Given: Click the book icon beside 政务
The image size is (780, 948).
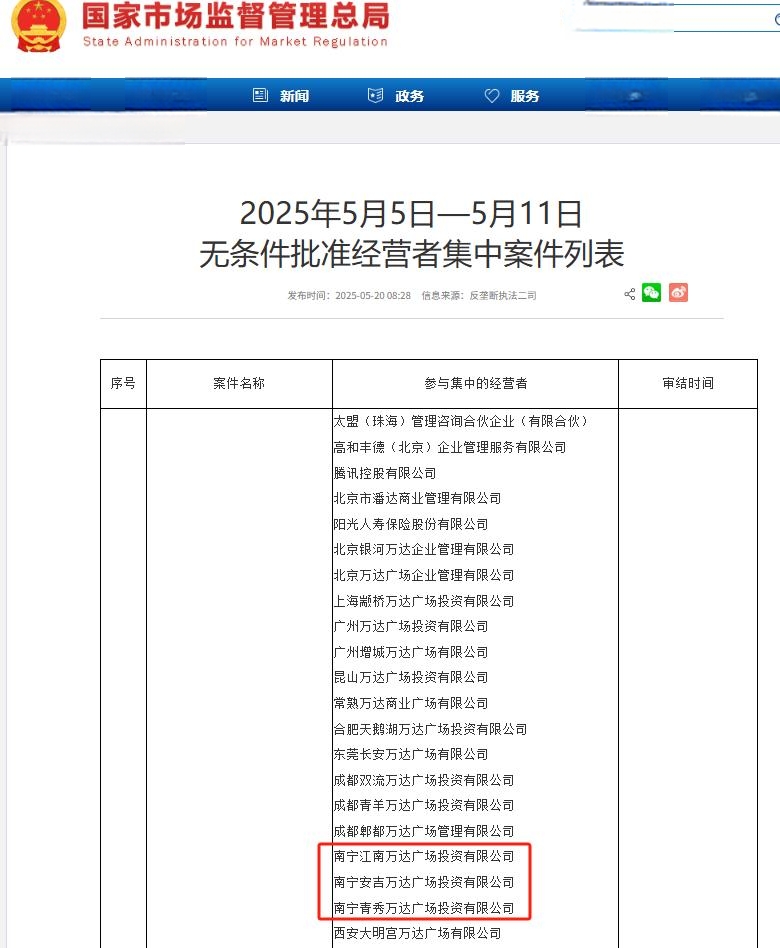Looking at the screenshot, I should pos(375,96).
